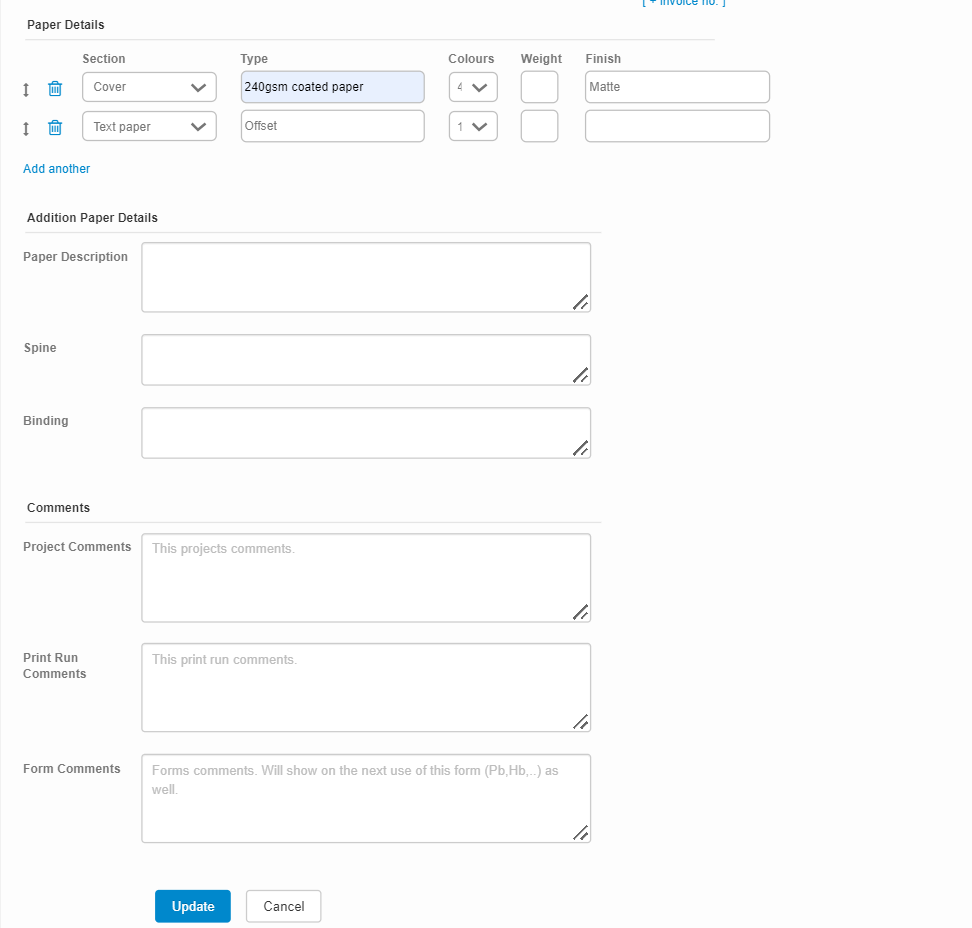Click the Type column label
This screenshot has width=972, height=928.
254,59
